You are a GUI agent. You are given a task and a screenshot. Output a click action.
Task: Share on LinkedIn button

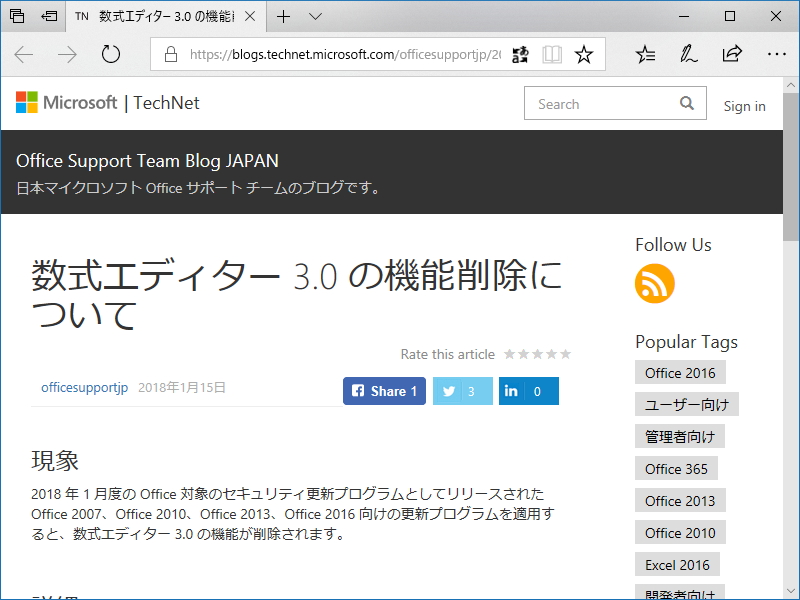(529, 391)
